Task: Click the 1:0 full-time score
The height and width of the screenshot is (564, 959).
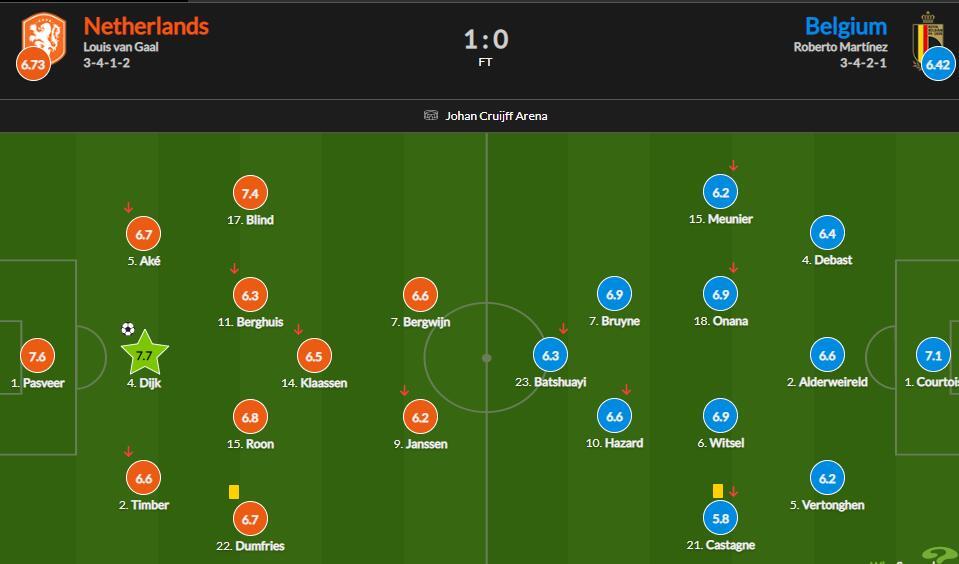Action: pyautogui.click(x=486, y=40)
